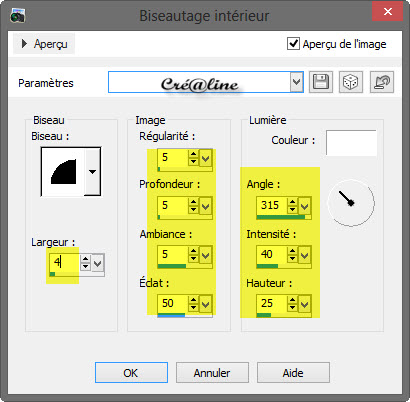Viewport: 410px width, 402px height.
Task: Click the Profondeur value field
Action: (x=173, y=206)
